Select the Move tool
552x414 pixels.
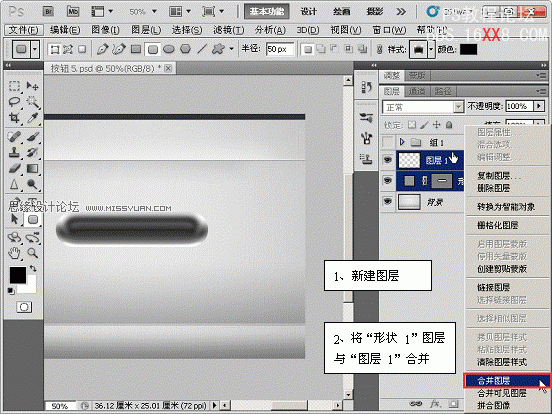(32, 86)
